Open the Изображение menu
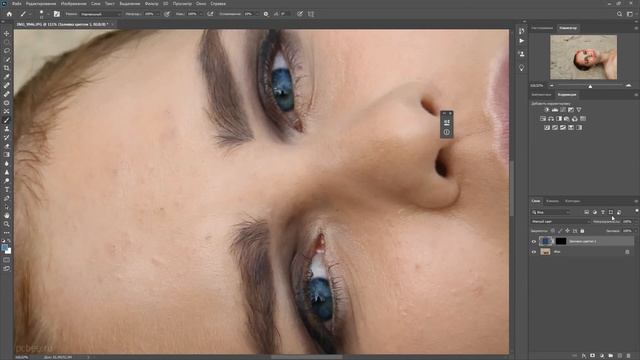640x360 pixels. (x=73, y=4)
